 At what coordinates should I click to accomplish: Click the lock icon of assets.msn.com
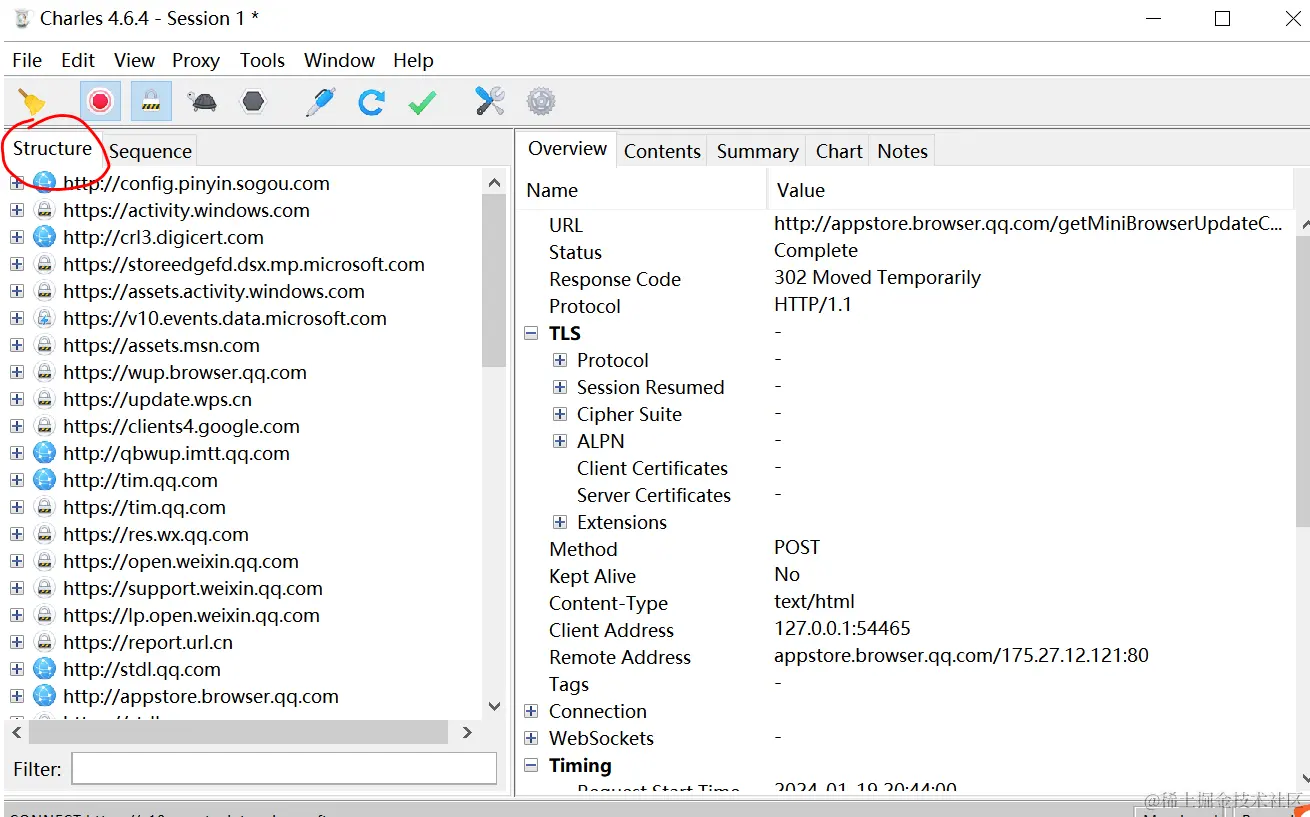click(x=44, y=345)
